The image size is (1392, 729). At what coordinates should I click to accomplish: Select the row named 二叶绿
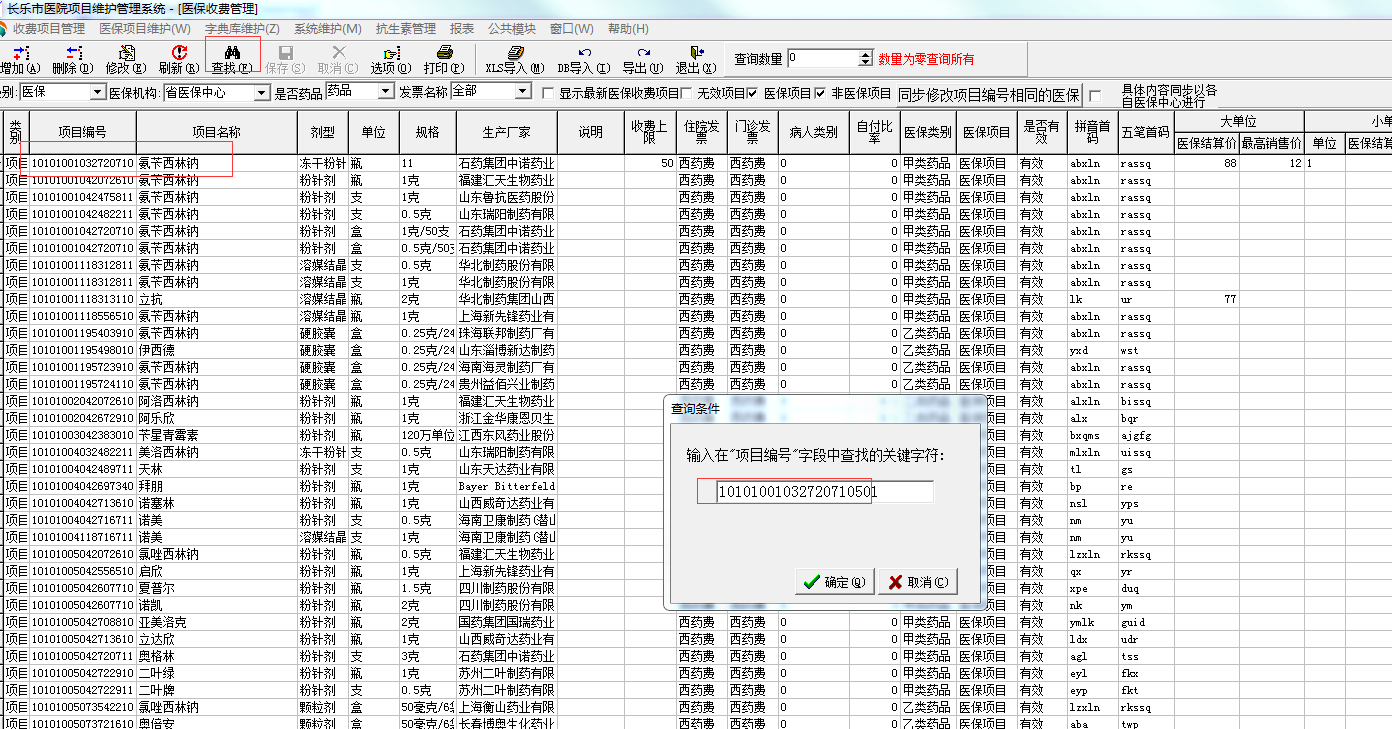click(x=156, y=673)
